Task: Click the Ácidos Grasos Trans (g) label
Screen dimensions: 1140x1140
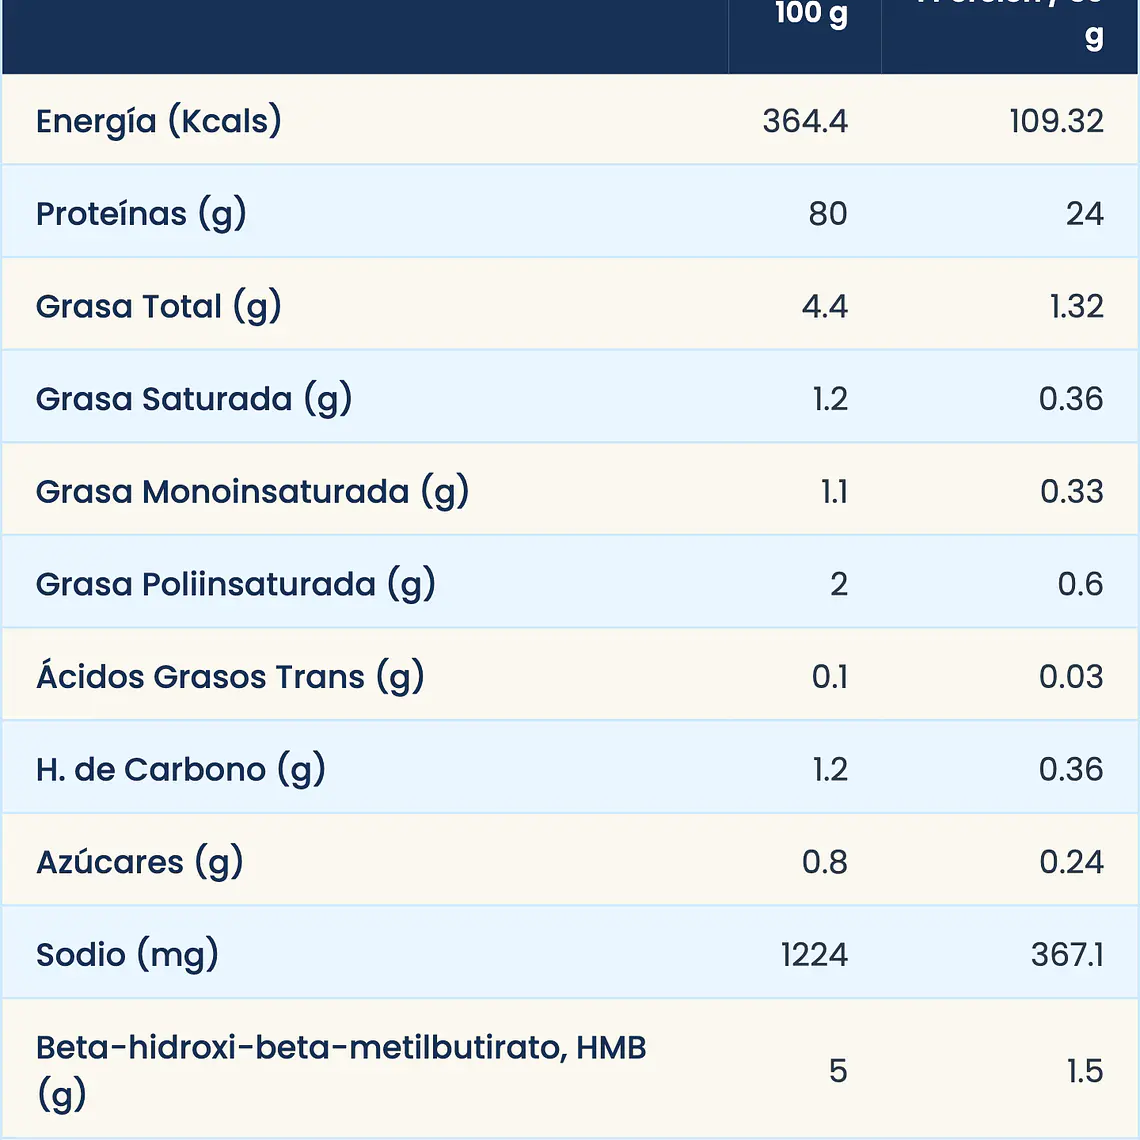Action: (x=230, y=676)
